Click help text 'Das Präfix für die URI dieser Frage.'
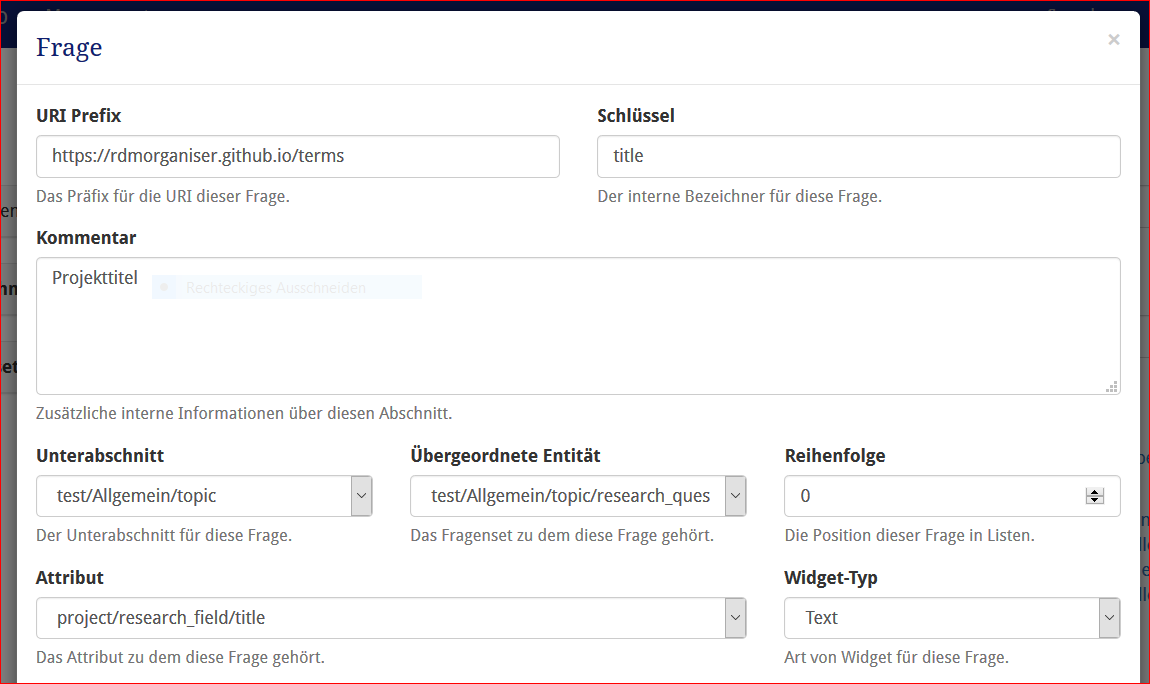The image size is (1150, 684). [163, 196]
